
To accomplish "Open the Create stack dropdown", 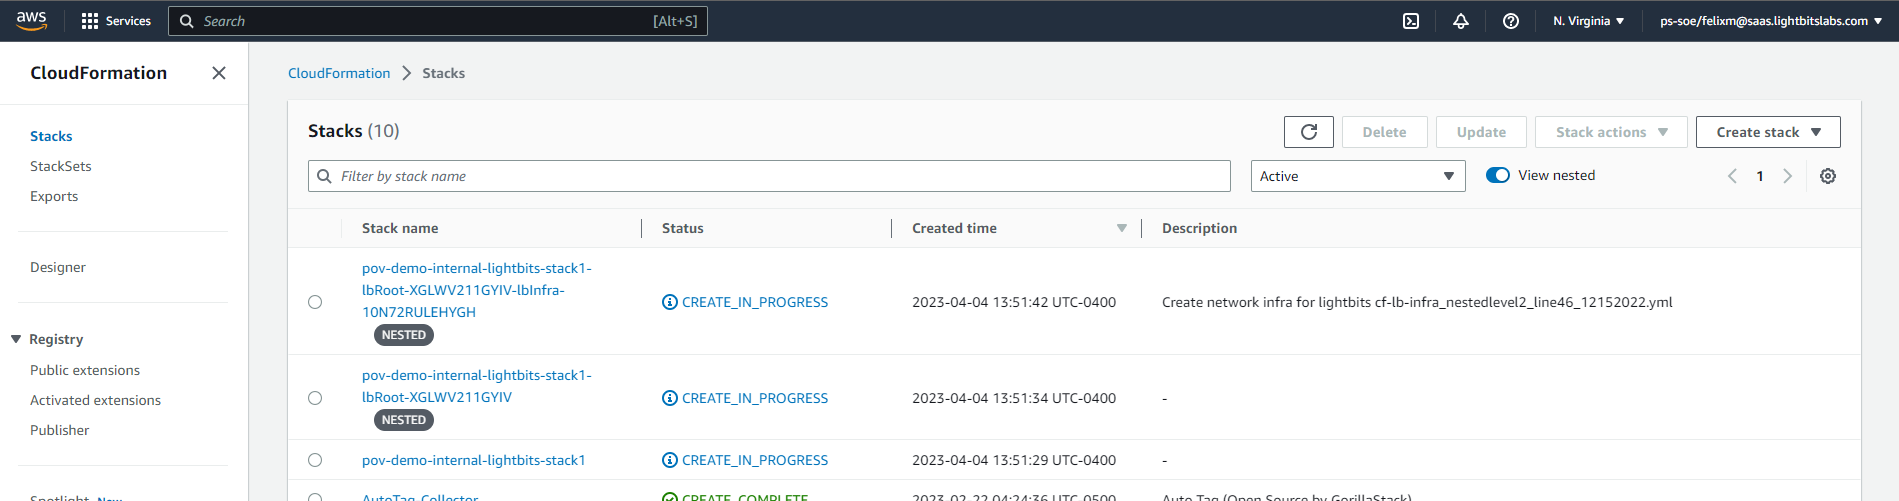I will click(1768, 132).
